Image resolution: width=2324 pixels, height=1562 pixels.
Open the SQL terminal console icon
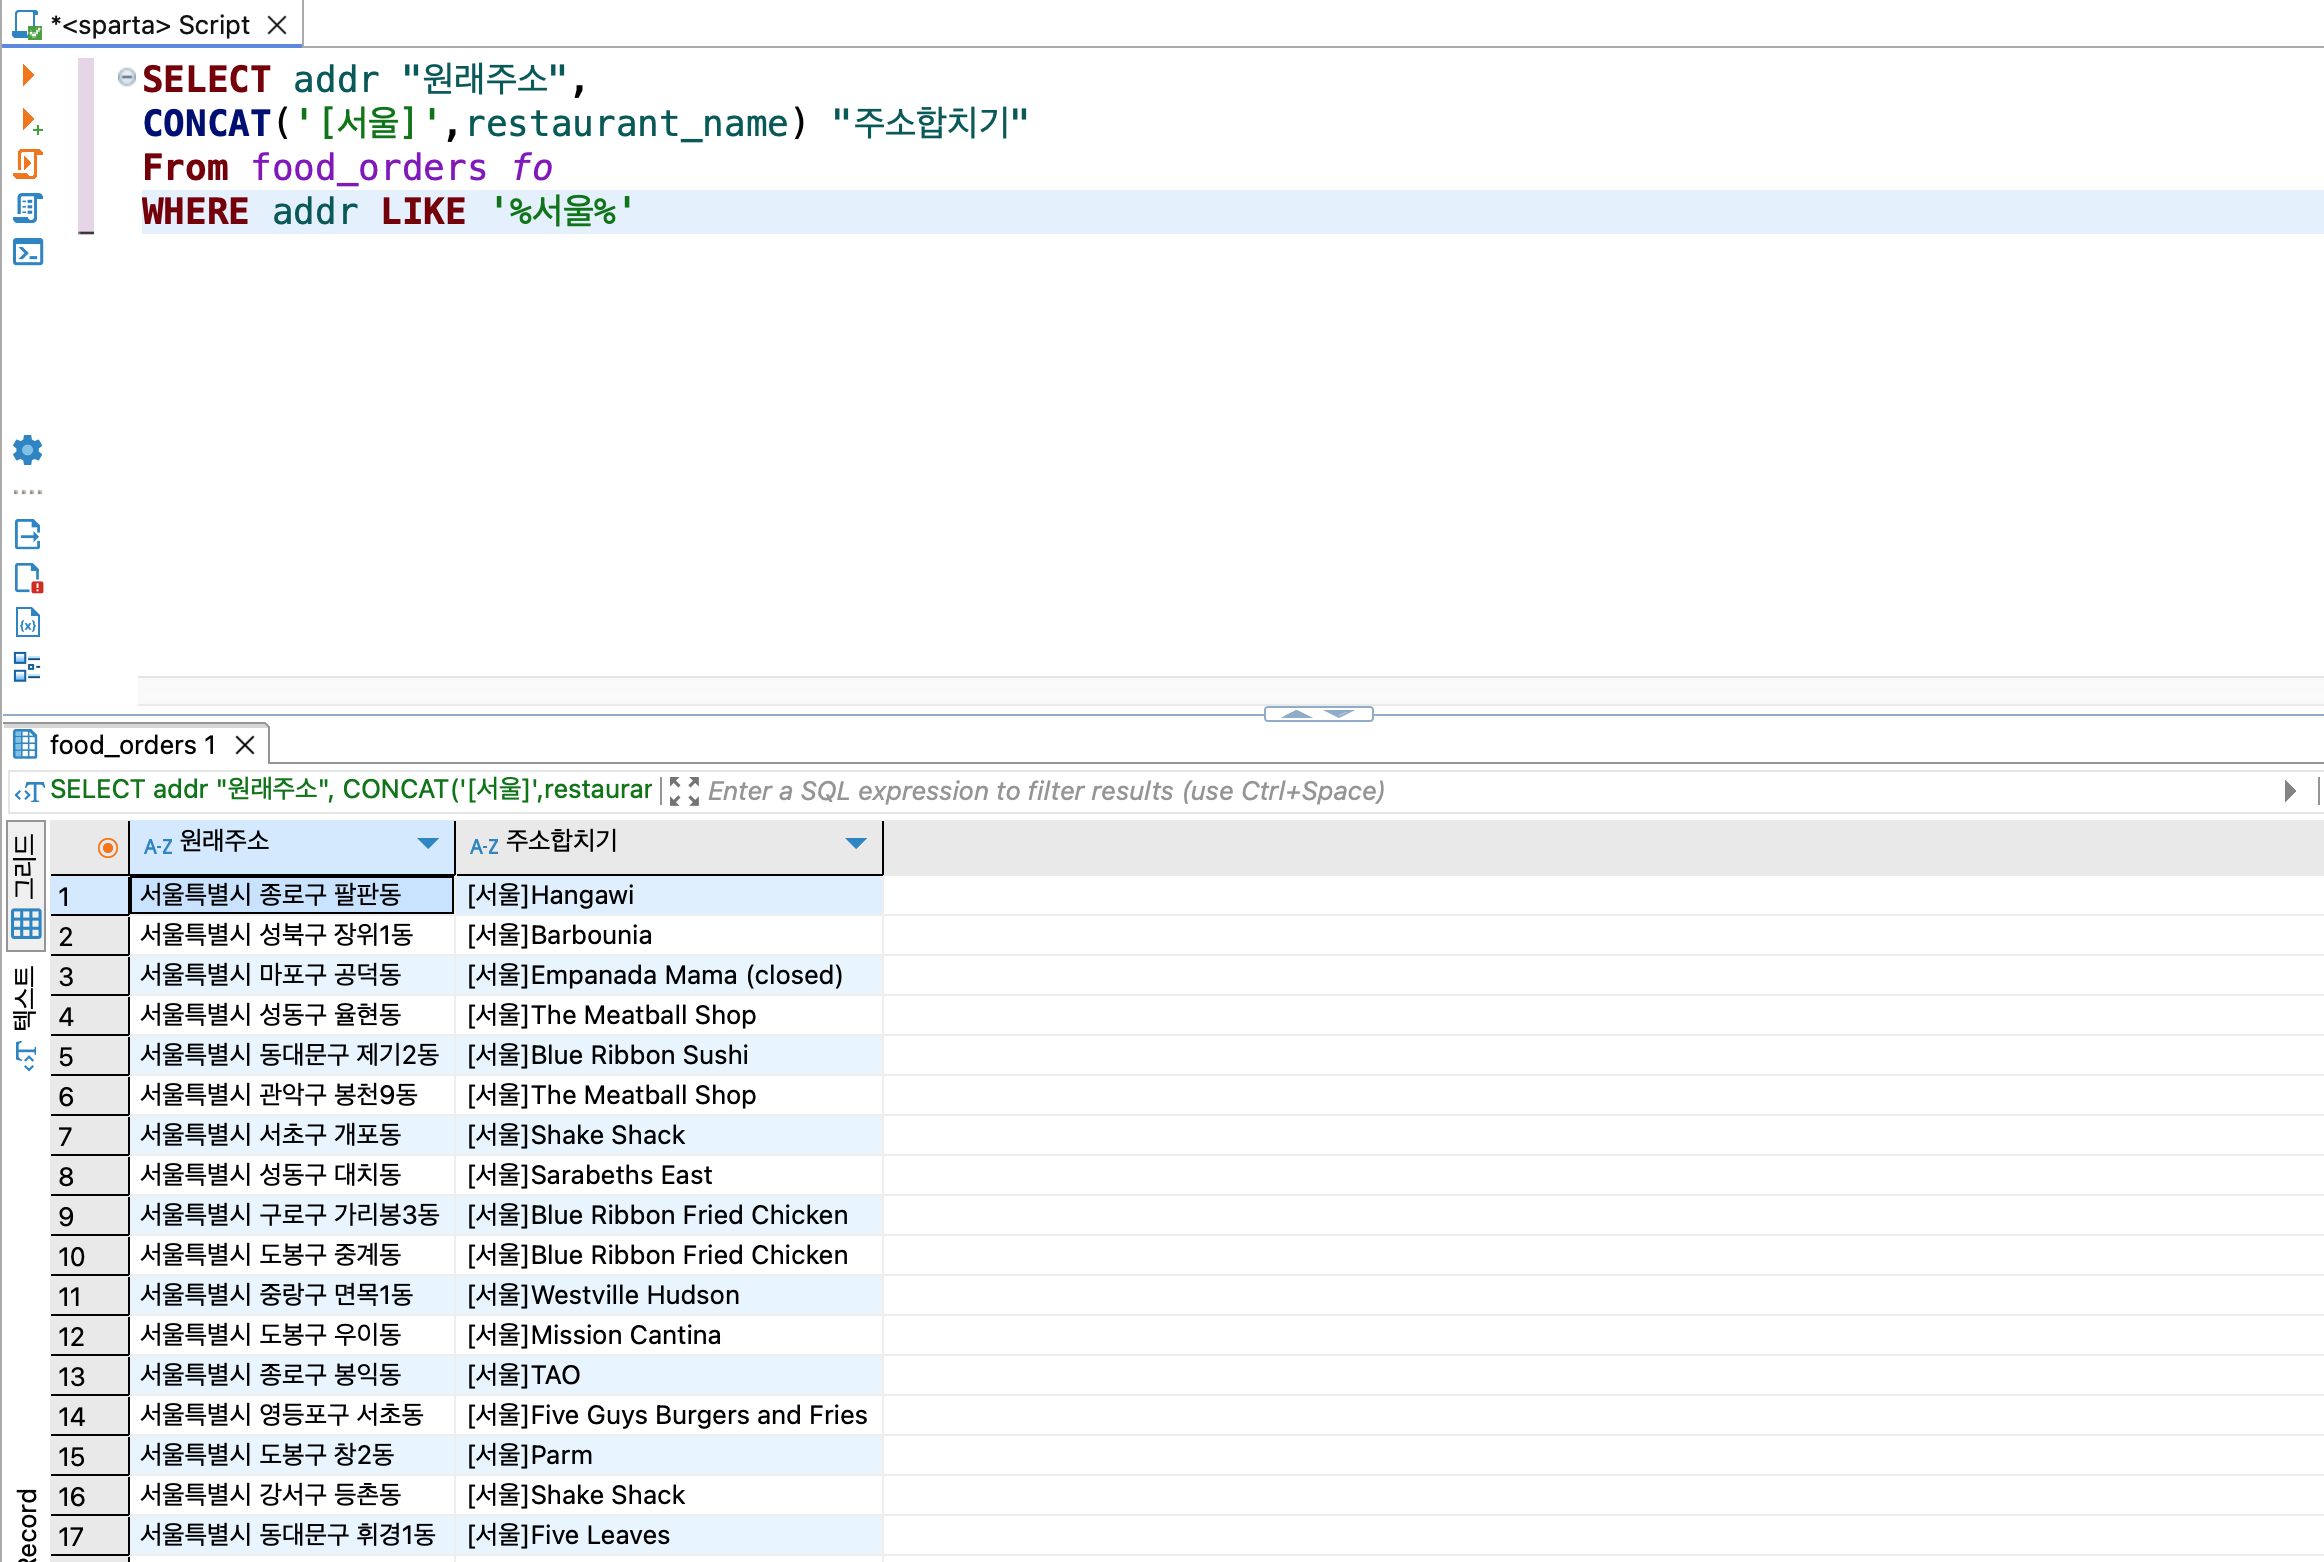click(28, 252)
